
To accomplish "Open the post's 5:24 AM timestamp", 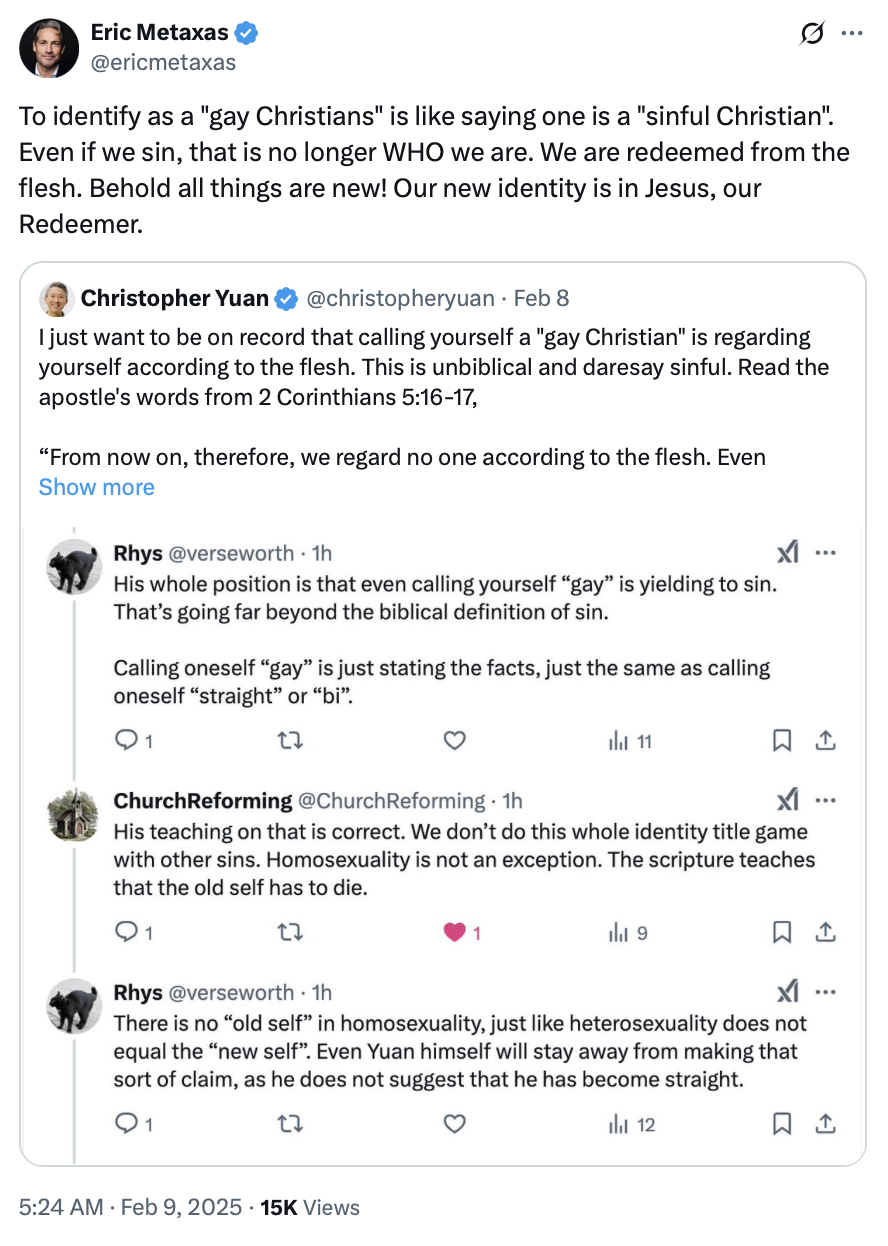I will [60, 1207].
